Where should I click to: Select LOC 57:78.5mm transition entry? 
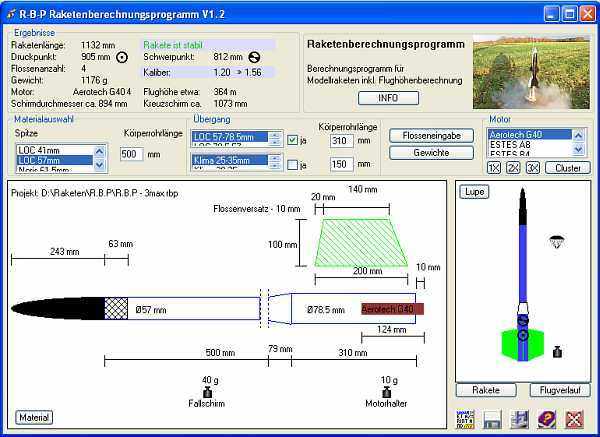230,137
